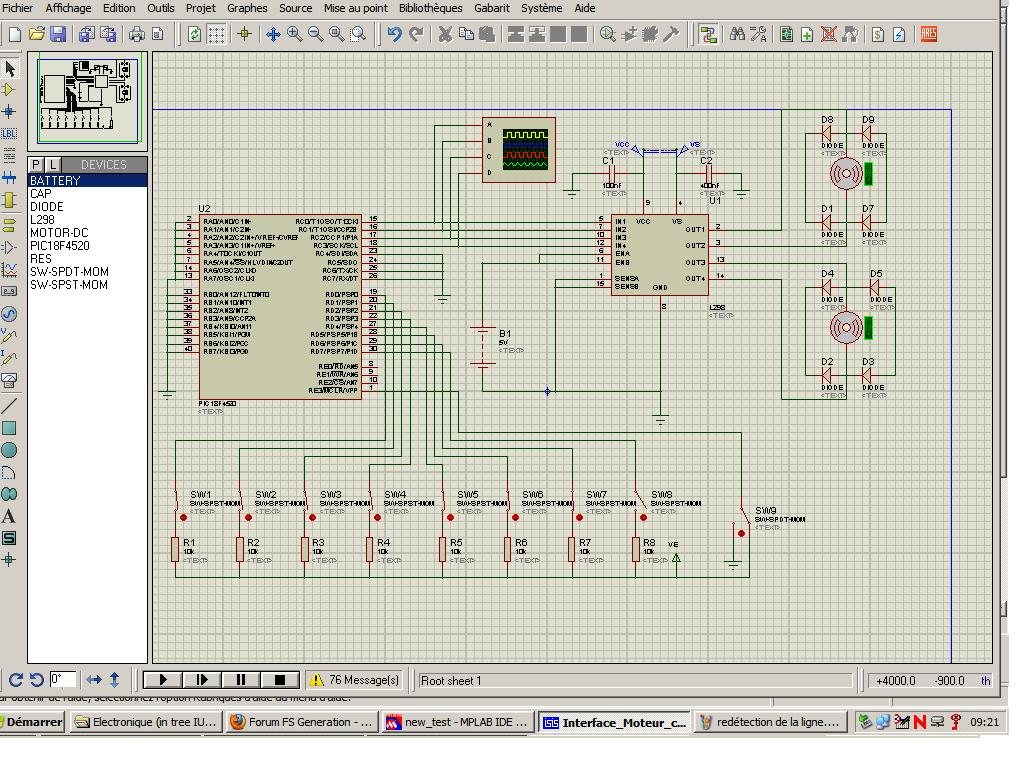Viewport: 1024px width, 768px height.
Task: Click the schematic overview thumbnail
Action: point(89,97)
